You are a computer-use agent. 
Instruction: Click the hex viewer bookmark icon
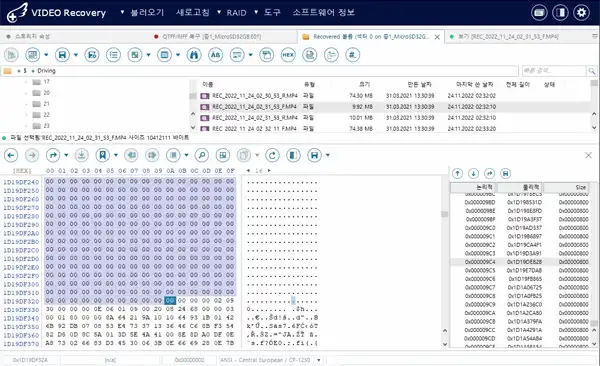[103, 155]
